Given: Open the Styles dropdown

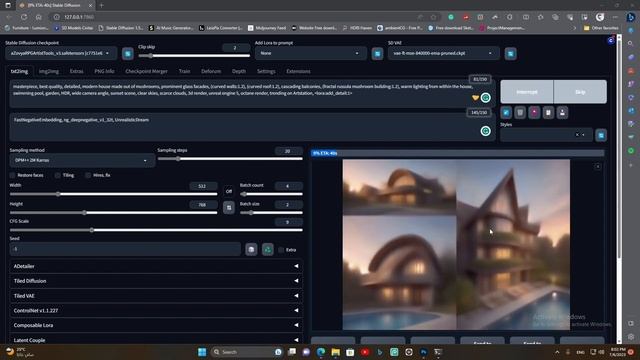Looking at the screenshot, I should (x=546, y=135).
